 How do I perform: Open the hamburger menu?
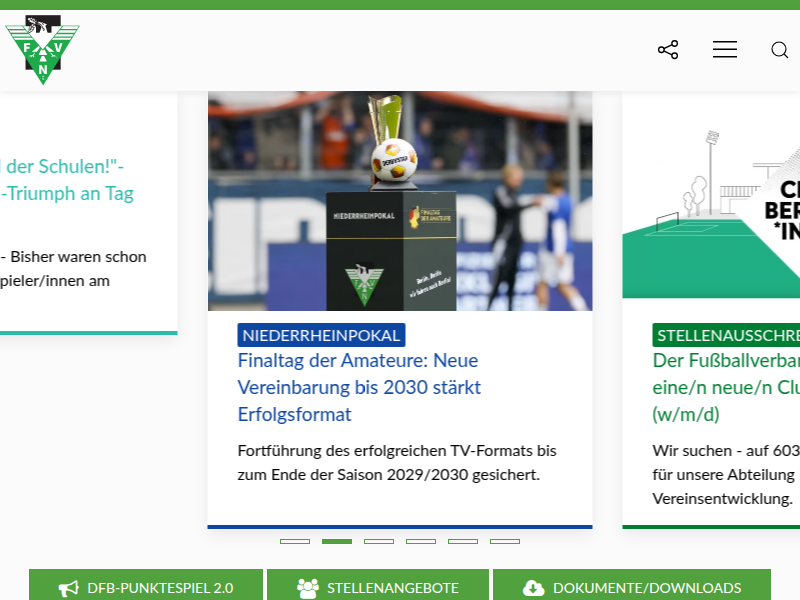point(725,50)
